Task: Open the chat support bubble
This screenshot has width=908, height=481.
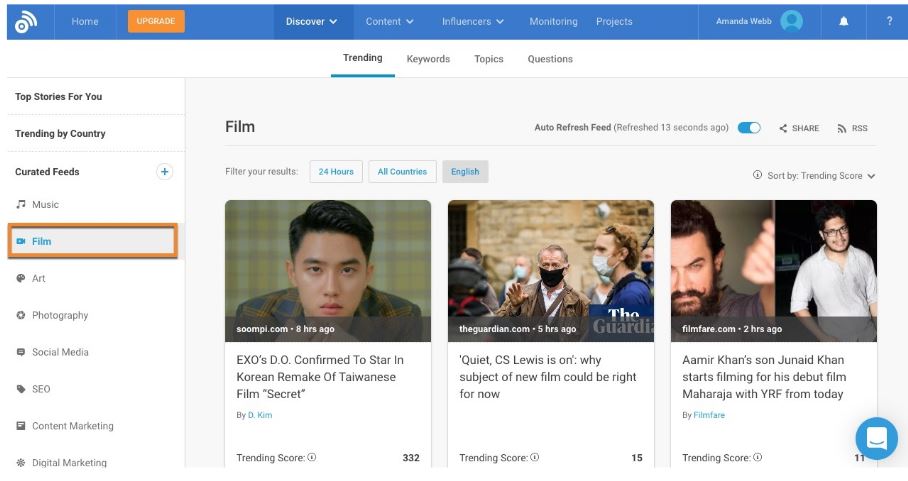Action: tap(876, 438)
